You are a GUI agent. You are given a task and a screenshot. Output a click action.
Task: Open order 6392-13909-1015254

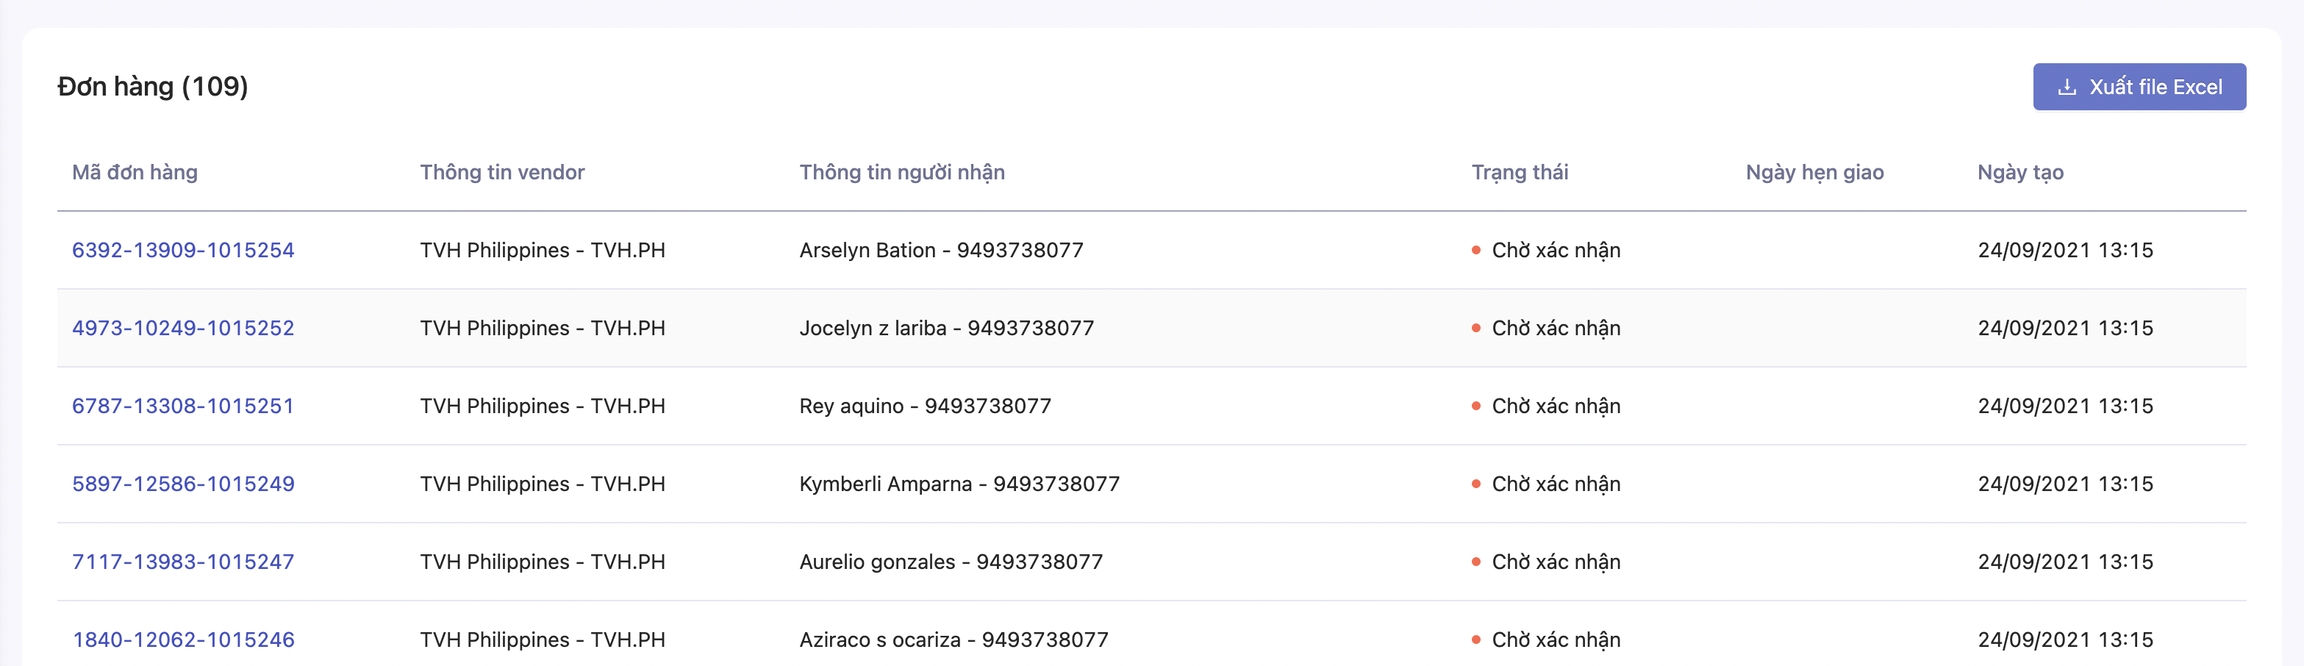(183, 250)
